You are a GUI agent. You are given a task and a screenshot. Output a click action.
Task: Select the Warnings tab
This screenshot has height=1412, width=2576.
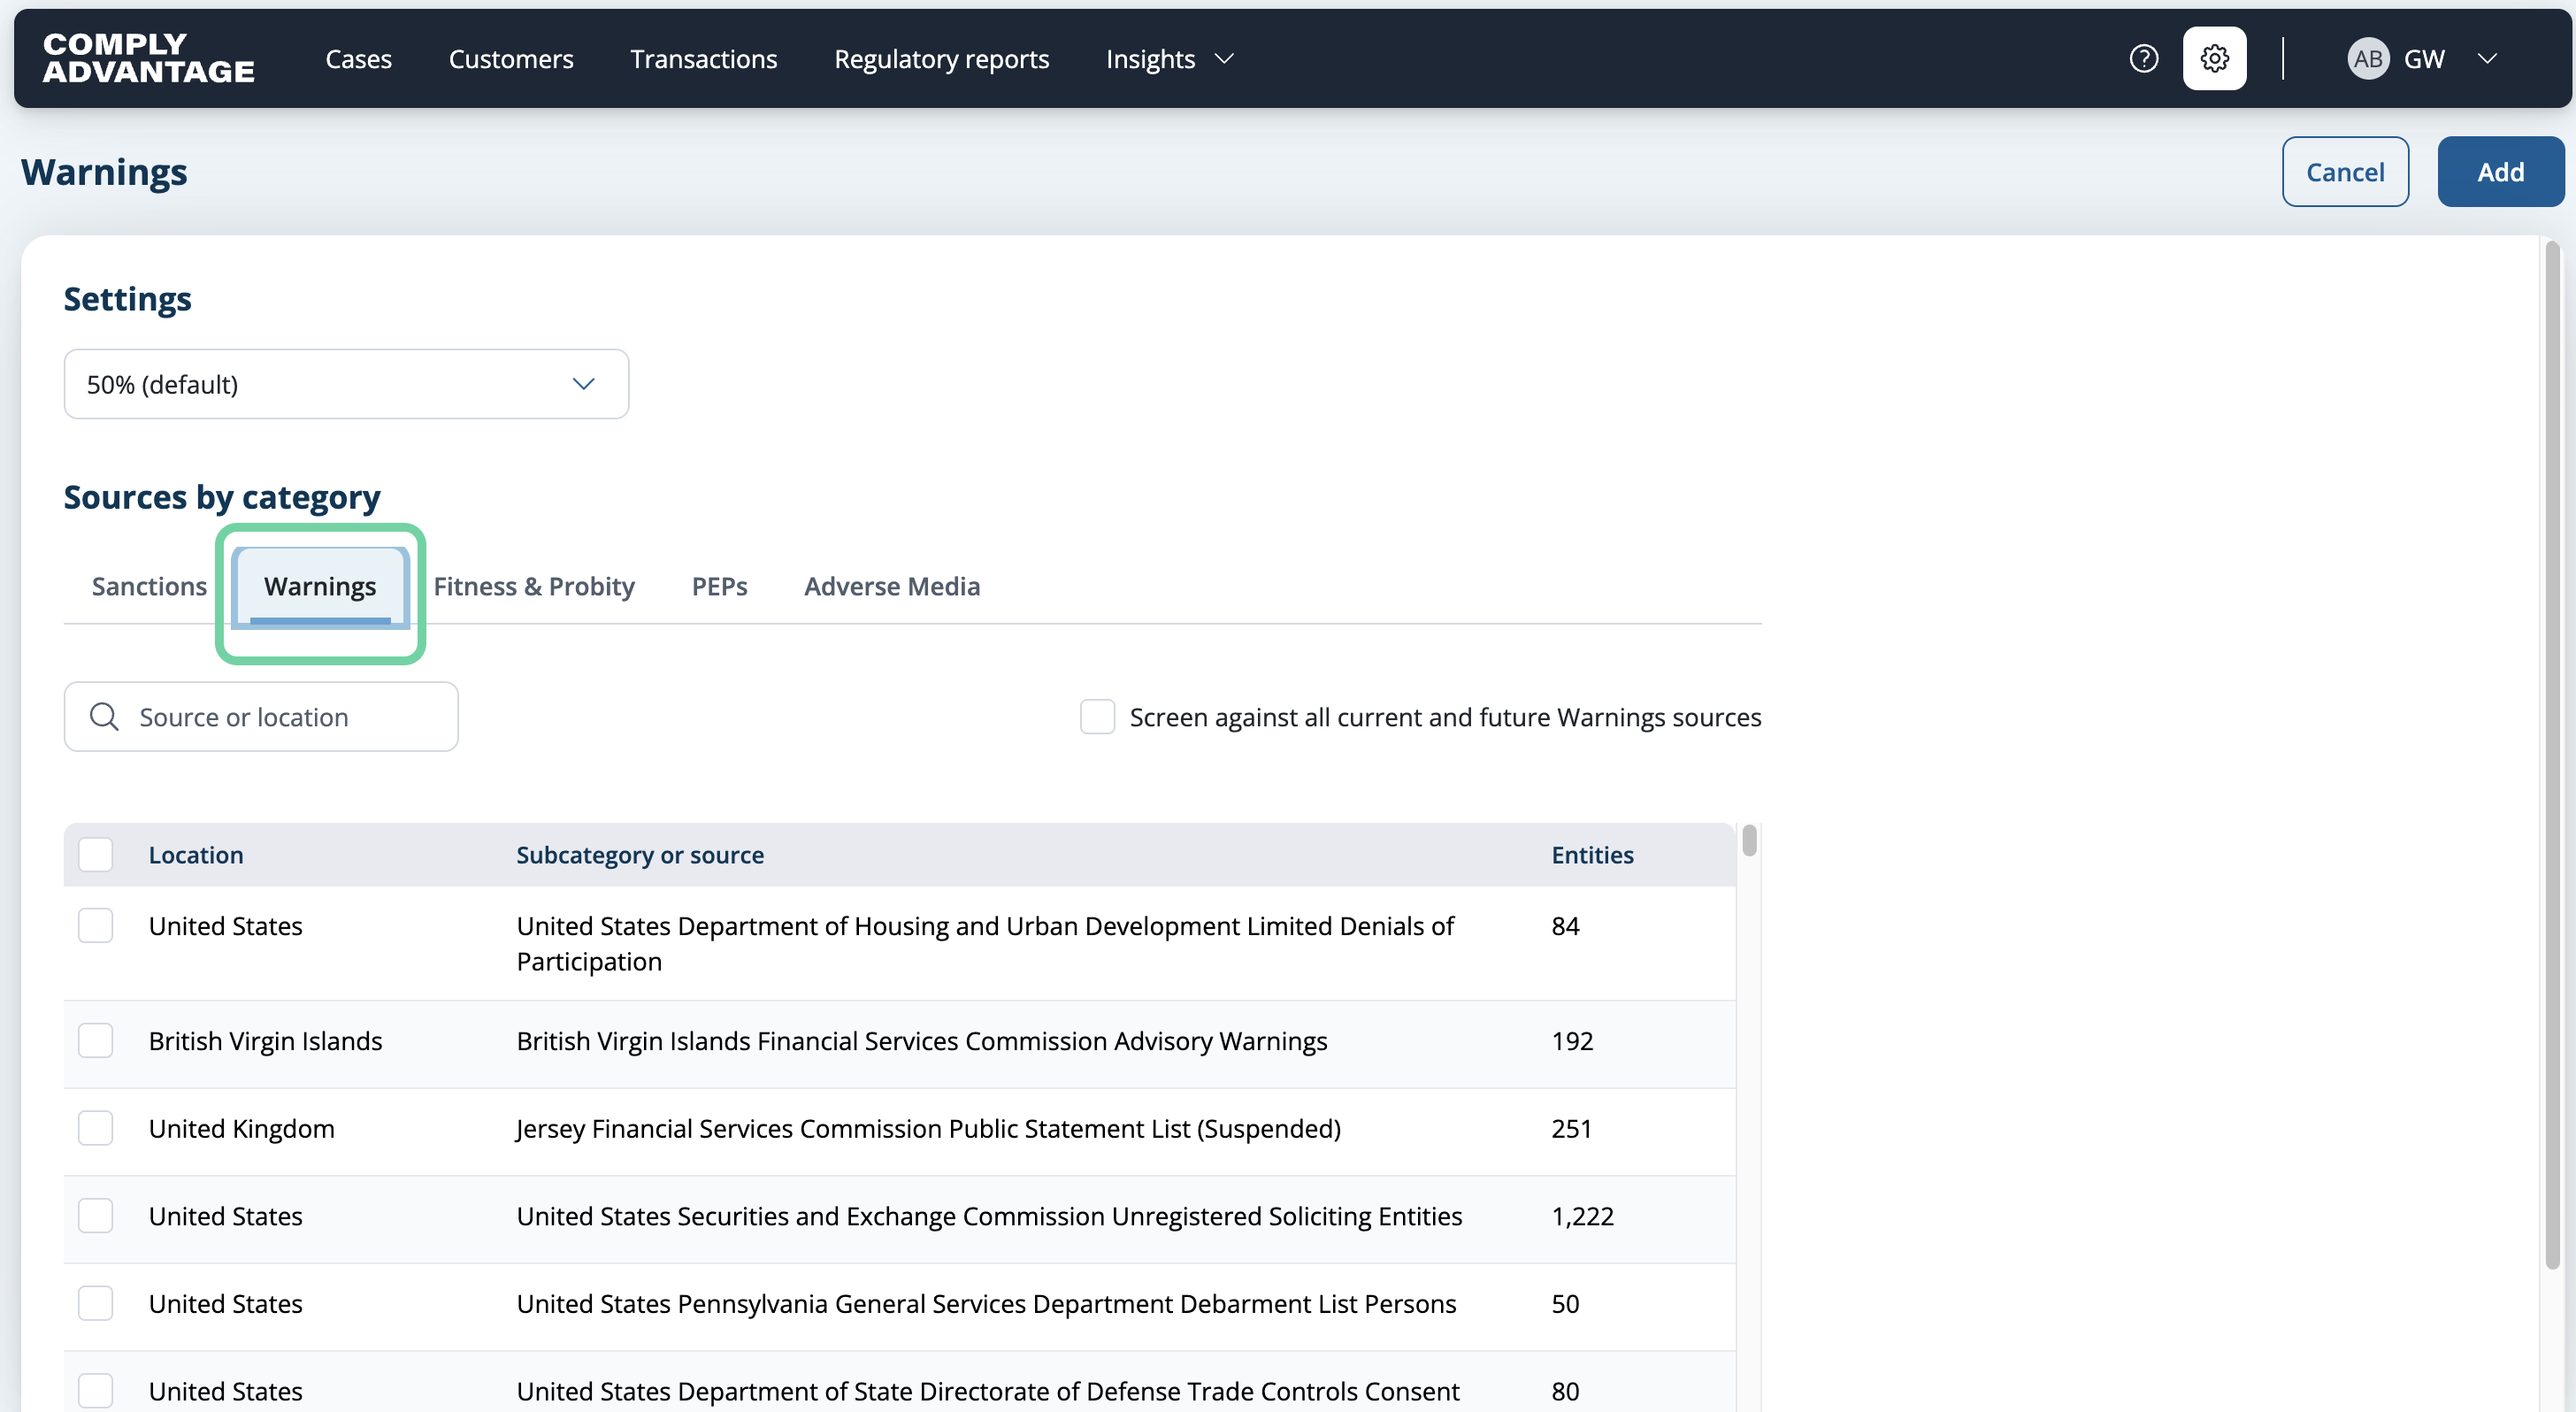[320, 586]
